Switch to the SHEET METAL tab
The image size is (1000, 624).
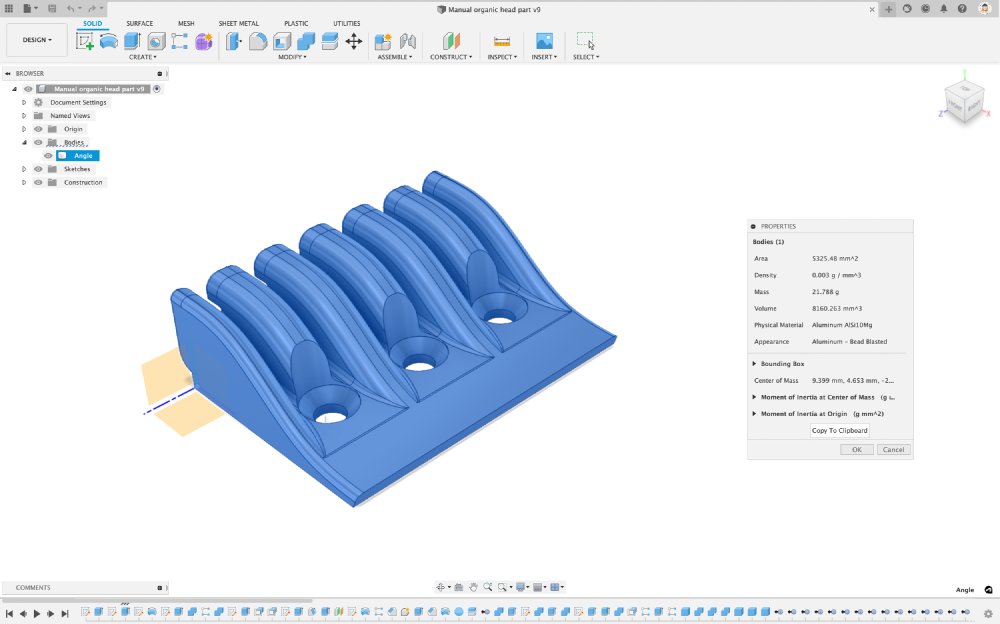tap(239, 23)
